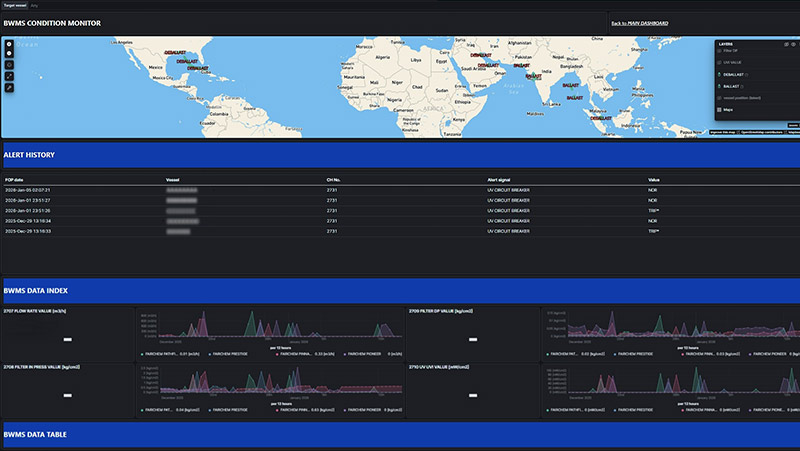This screenshot has height=451, width=800.
Task: Zoom out on the map
Action: pos(9,54)
